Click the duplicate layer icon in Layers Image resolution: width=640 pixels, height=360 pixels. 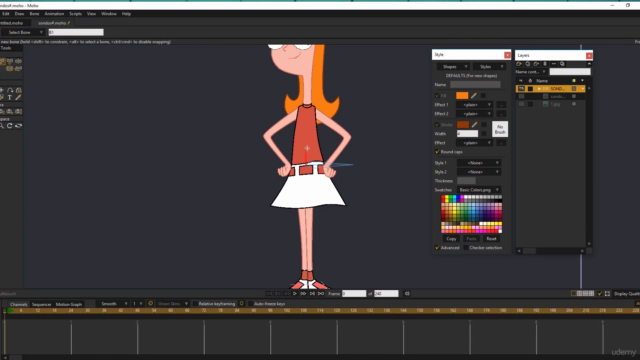(x=528, y=64)
